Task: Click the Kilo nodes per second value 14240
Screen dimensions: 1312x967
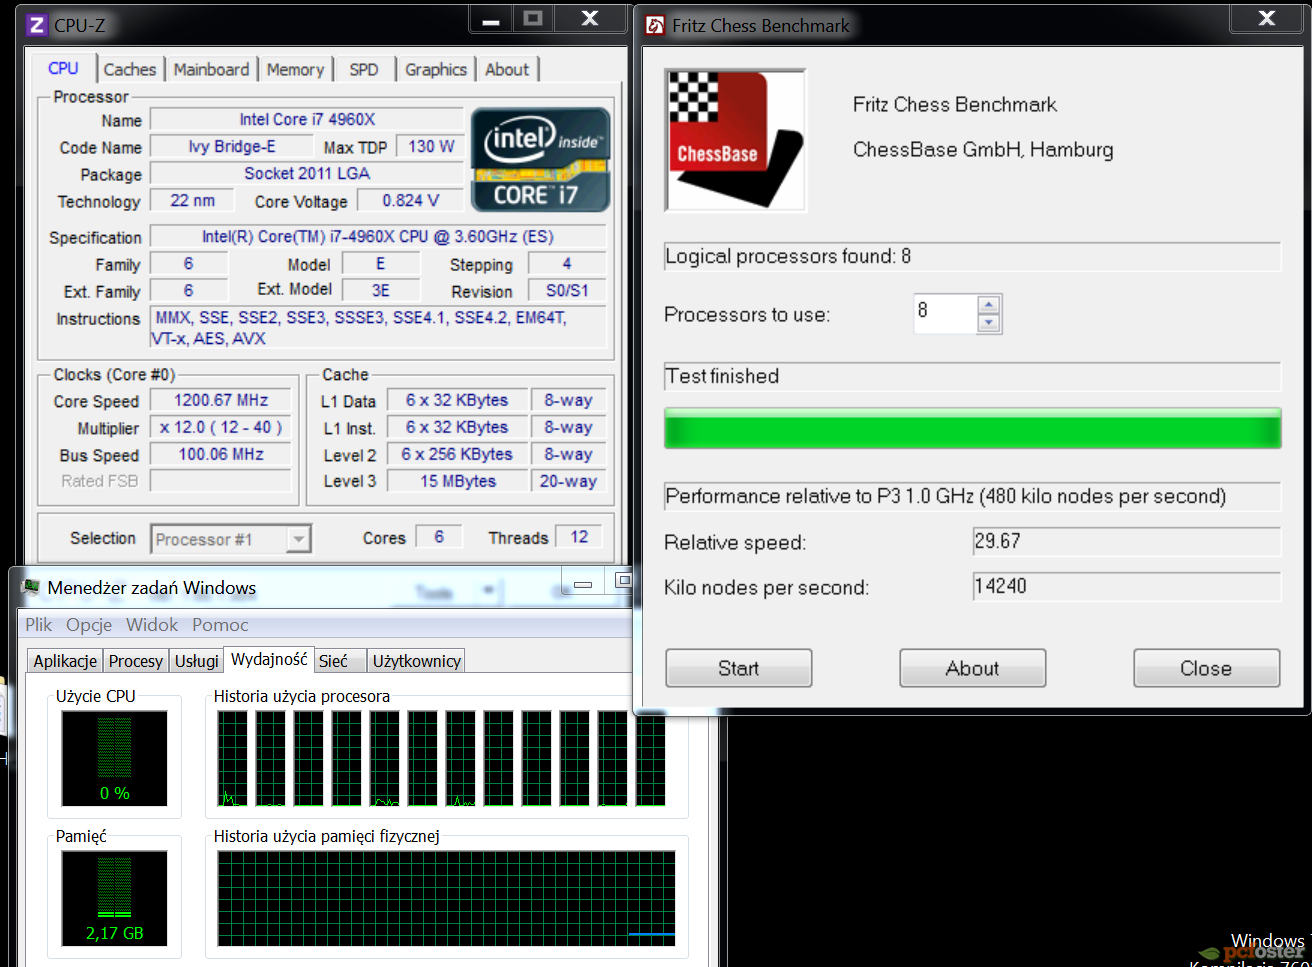Action: (1126, 586)
